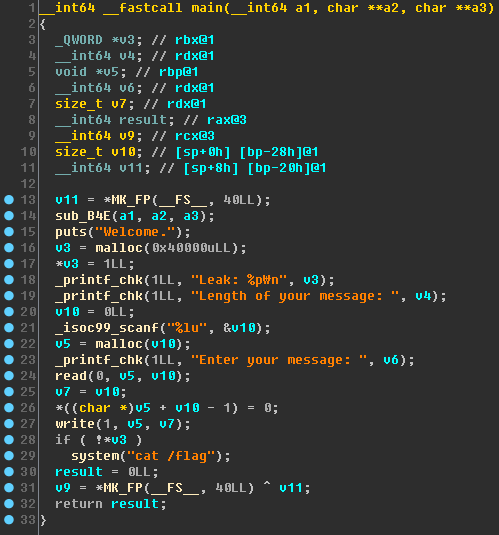Select "Enter your message: " string
This screenshot has height=535, width=499.
(279, 360)
